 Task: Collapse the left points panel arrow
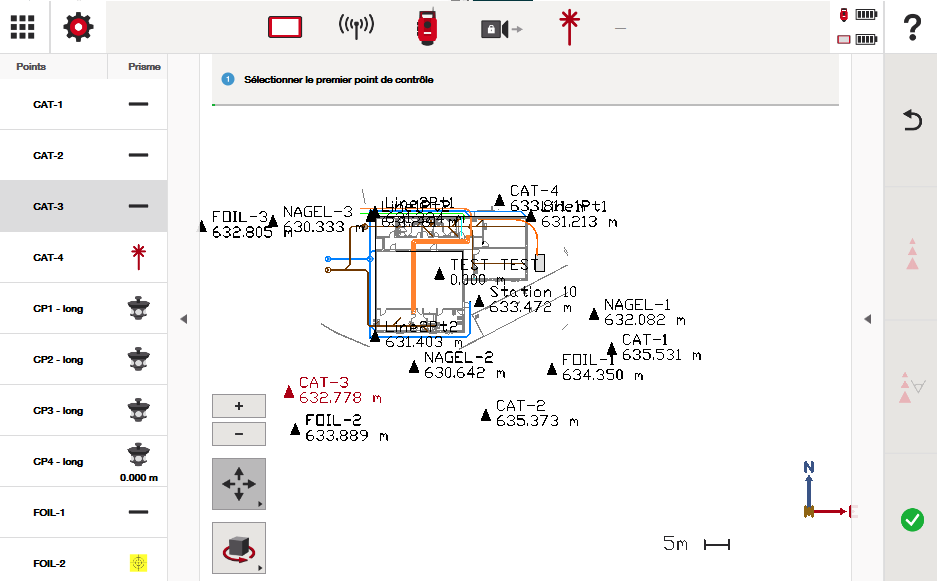coord(183,319)
